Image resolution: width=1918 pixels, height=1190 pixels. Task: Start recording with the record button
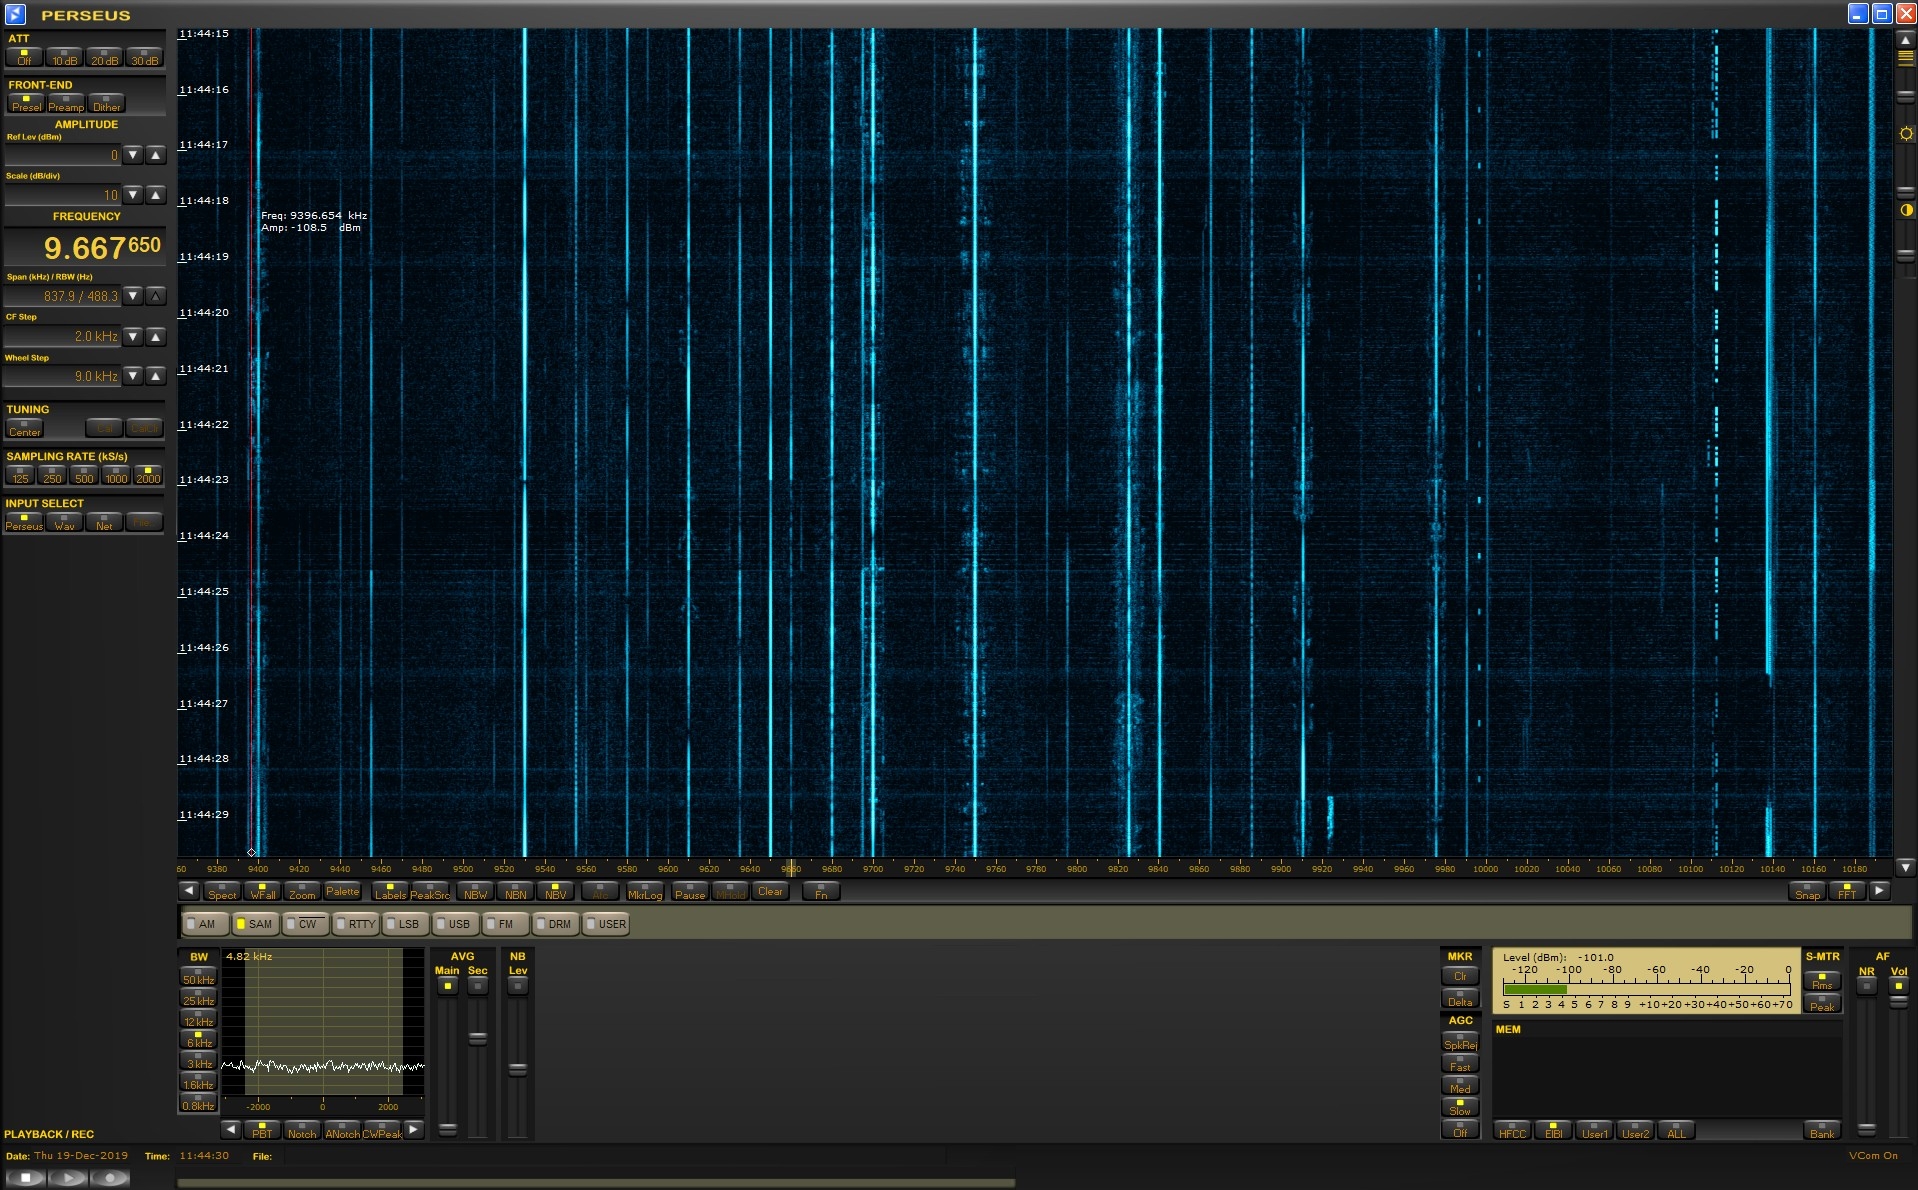(x=110, y=1178)
